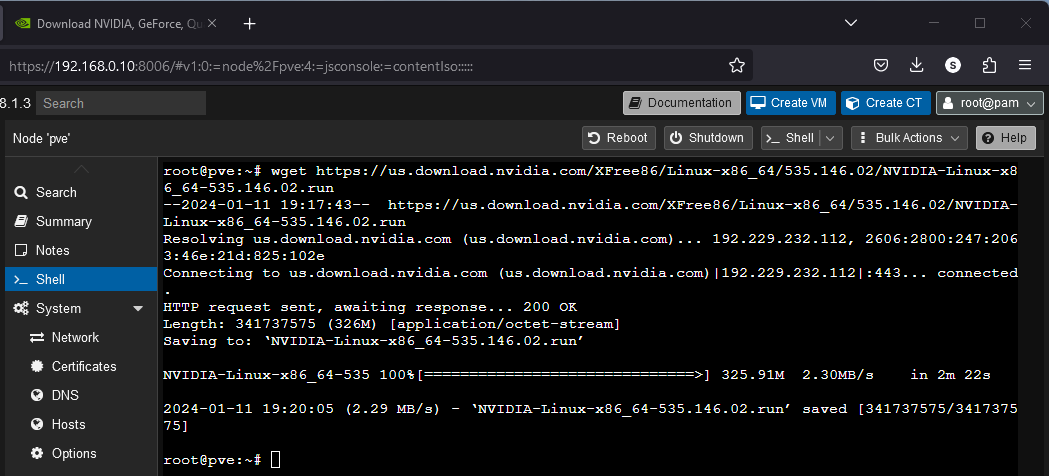Click the NVIDIA favicon on the tab
1049x476 pixels.
22,23
